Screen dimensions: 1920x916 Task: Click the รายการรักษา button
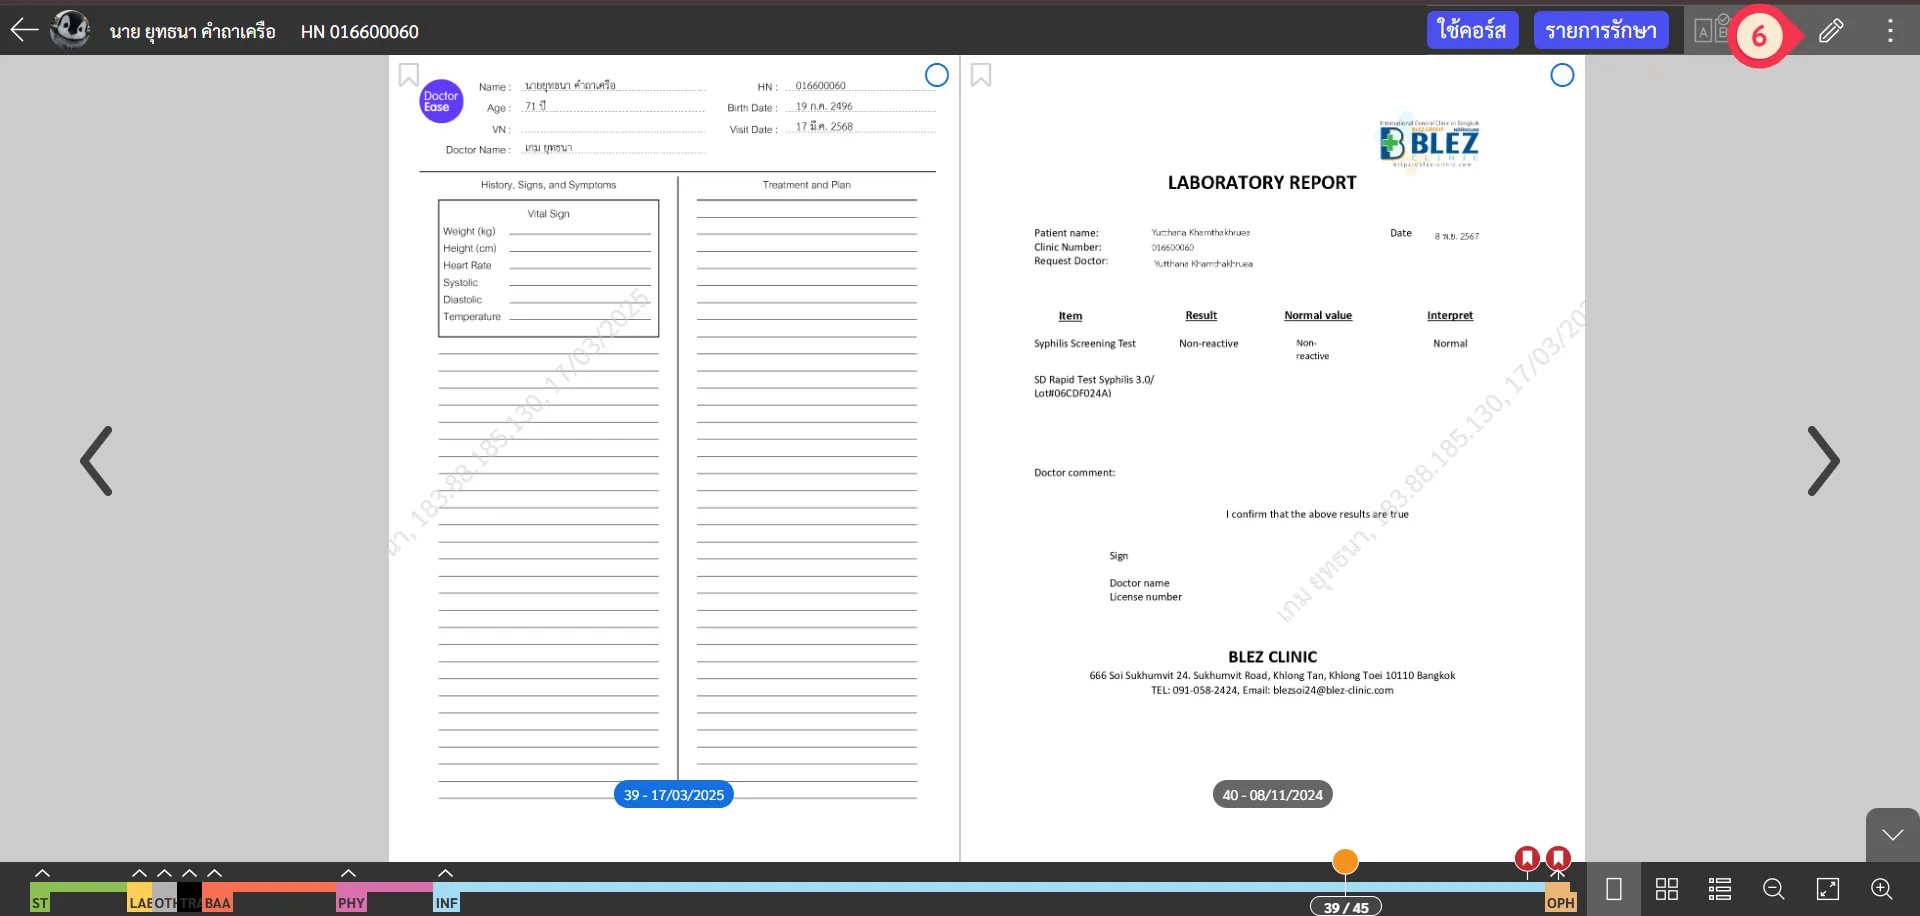pyautogui.click(x=1600, y=30)
